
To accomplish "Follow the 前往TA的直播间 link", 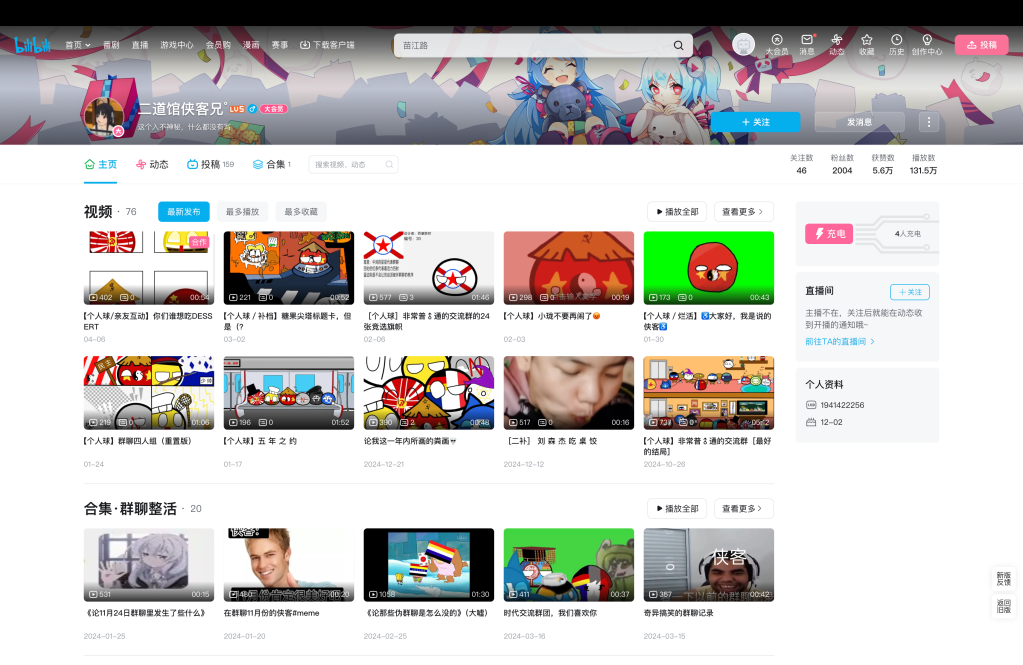I will [840, 341].
